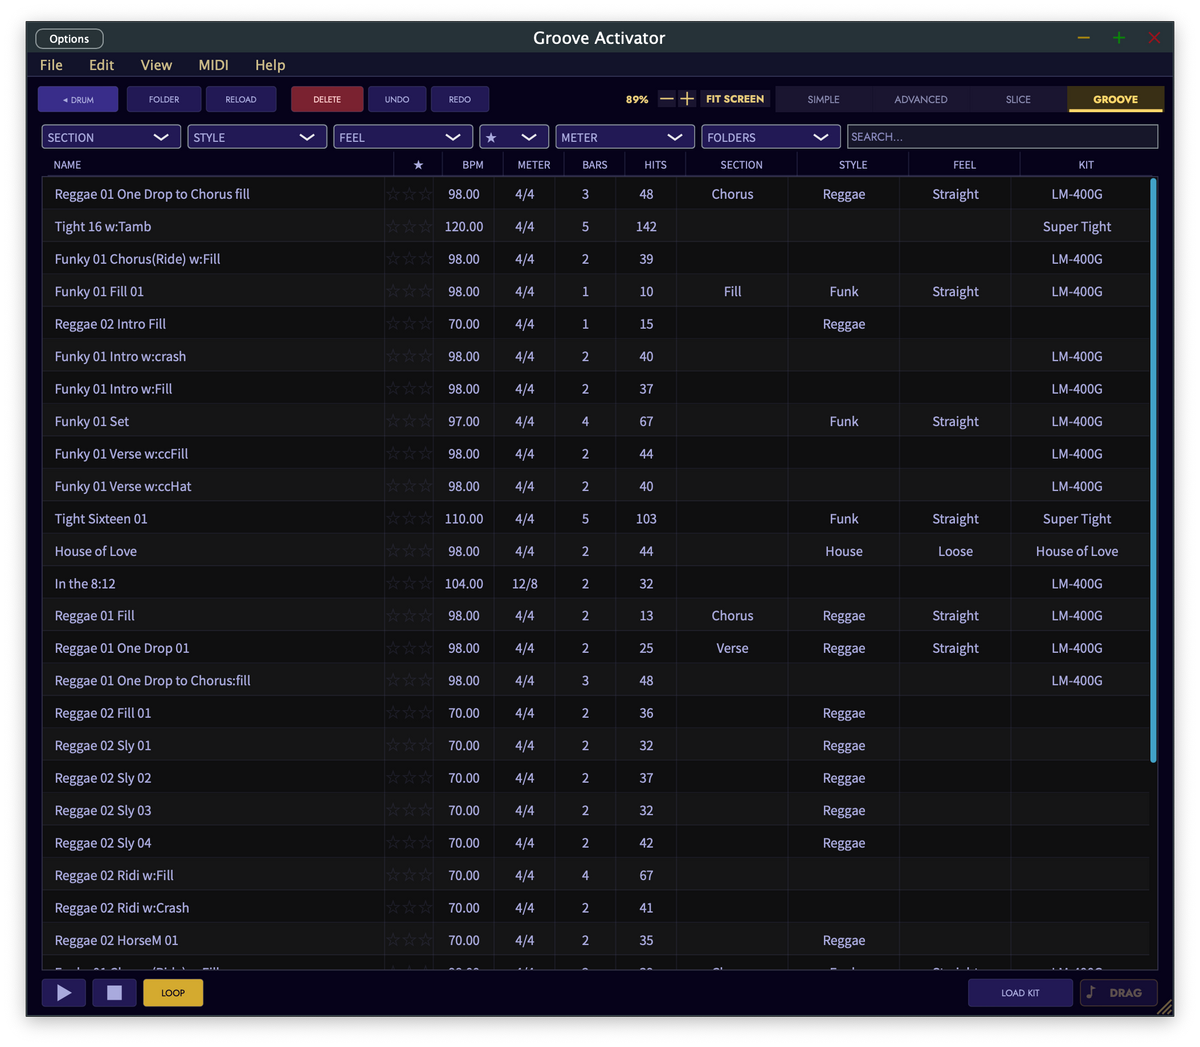
Task: Open the FOLDERS filter dropdown
Action: point(771,137)
